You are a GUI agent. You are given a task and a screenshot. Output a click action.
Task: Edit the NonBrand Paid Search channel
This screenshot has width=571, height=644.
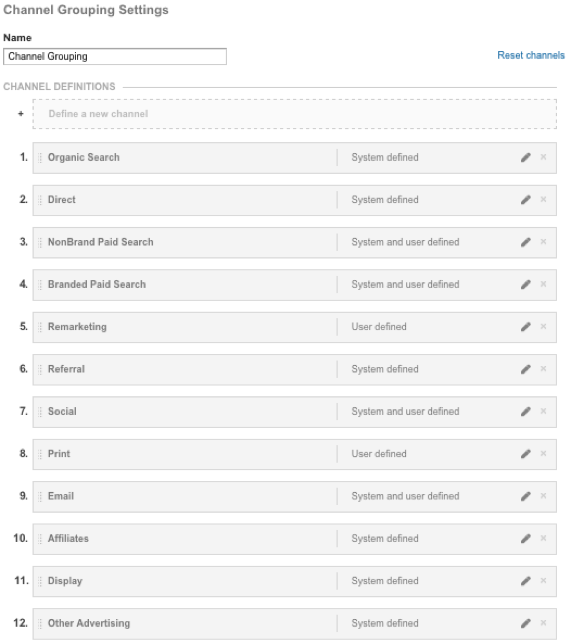point(525,242)
